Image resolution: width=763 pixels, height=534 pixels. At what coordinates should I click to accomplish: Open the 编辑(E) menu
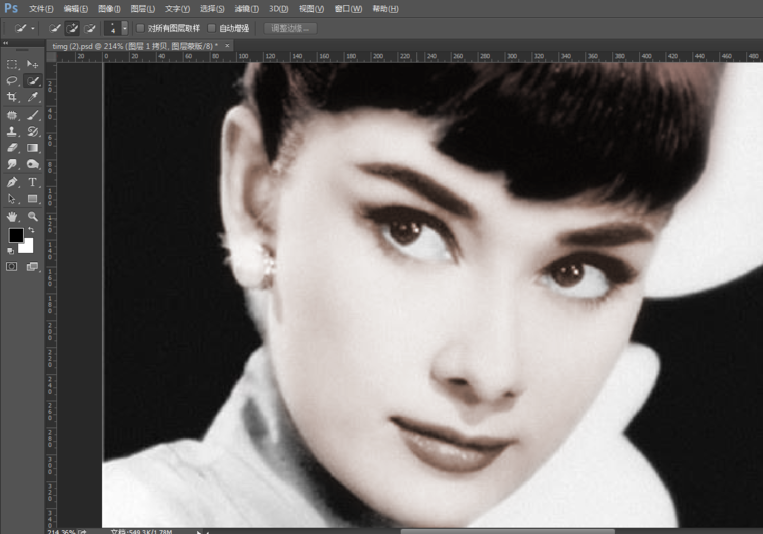click(x=76, y=9)
